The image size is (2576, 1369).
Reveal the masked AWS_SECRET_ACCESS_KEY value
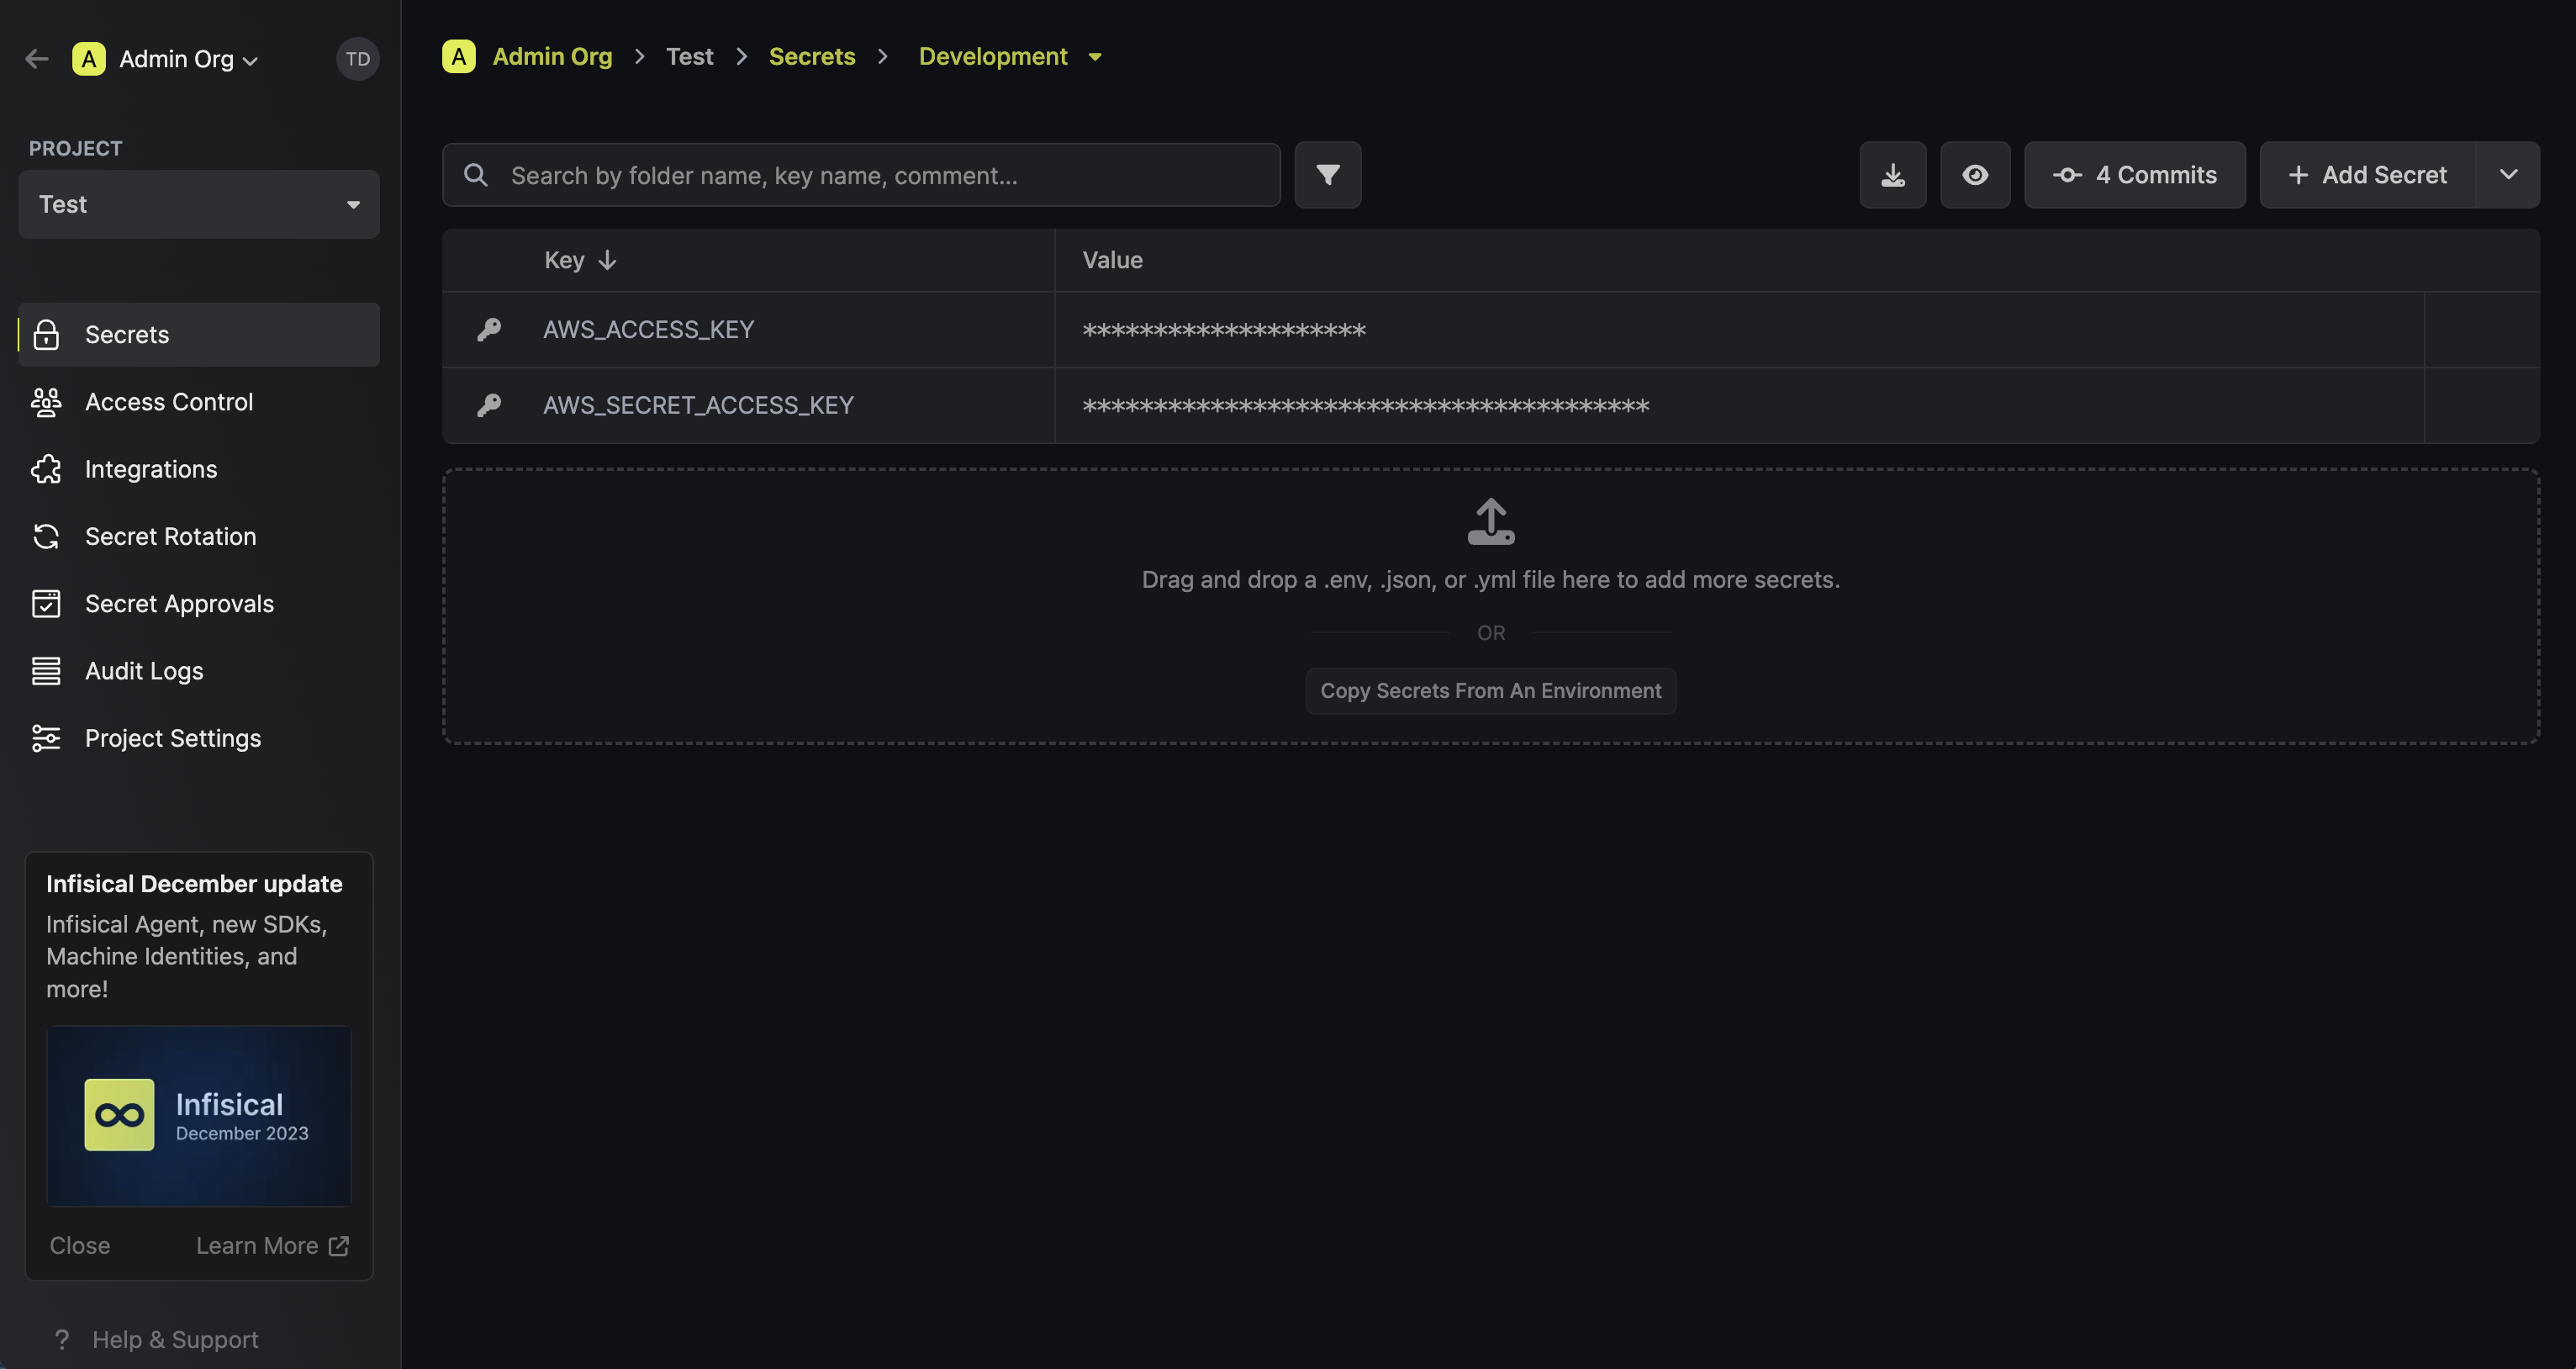coord(1366,406)
